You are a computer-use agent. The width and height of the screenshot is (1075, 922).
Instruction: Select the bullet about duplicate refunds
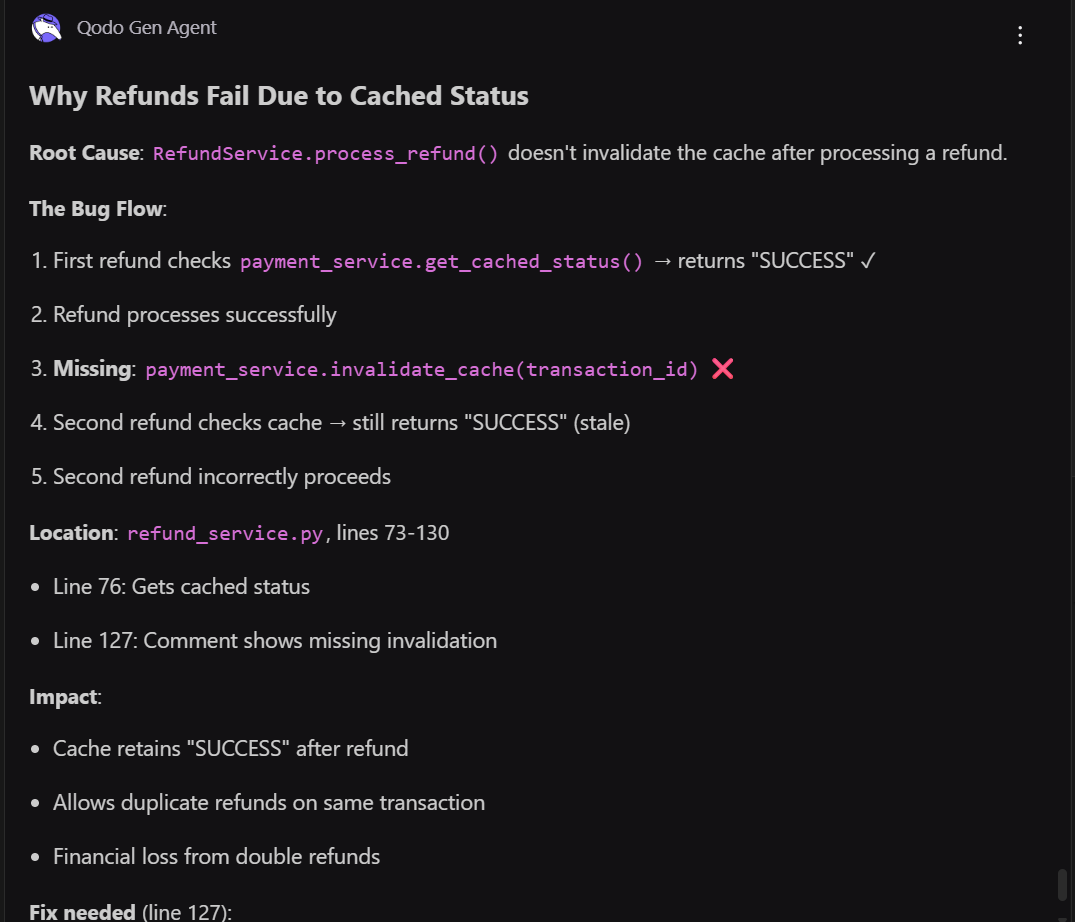tap(268, 802)
